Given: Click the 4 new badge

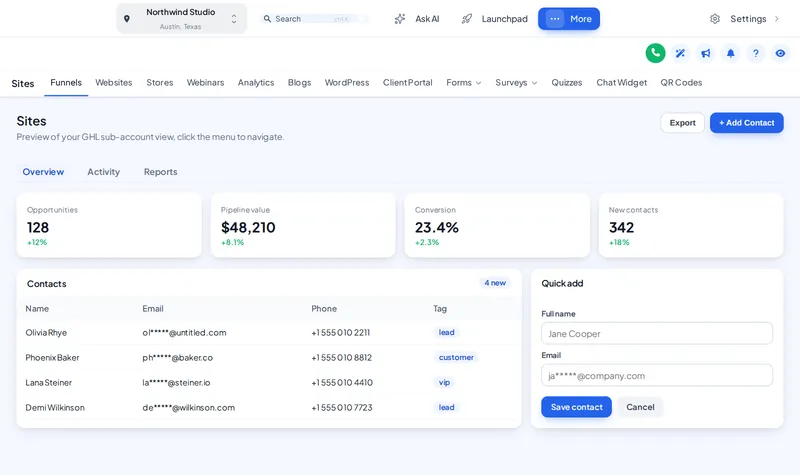Looking at the screenshot, I should pos(495,283).
